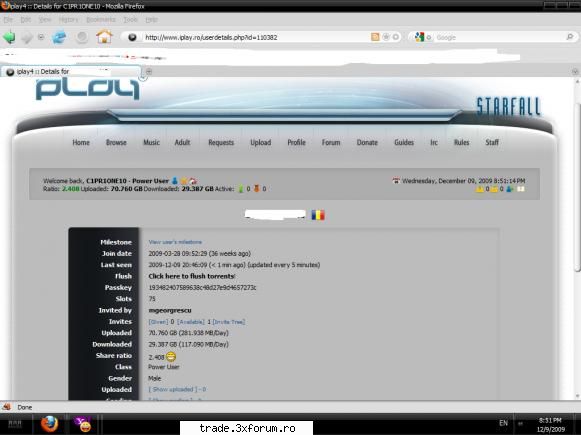The height and width of the screenshot is (435, 581).
Task: Open the Edit menu
Action: click(26, 20)
